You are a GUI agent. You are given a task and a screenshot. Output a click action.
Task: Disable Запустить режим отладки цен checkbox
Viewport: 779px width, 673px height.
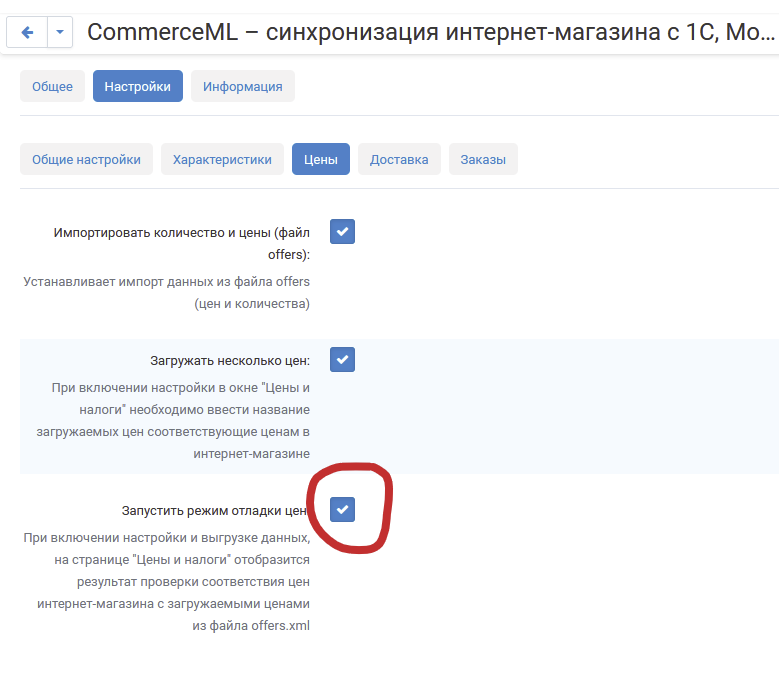point(342,510)
